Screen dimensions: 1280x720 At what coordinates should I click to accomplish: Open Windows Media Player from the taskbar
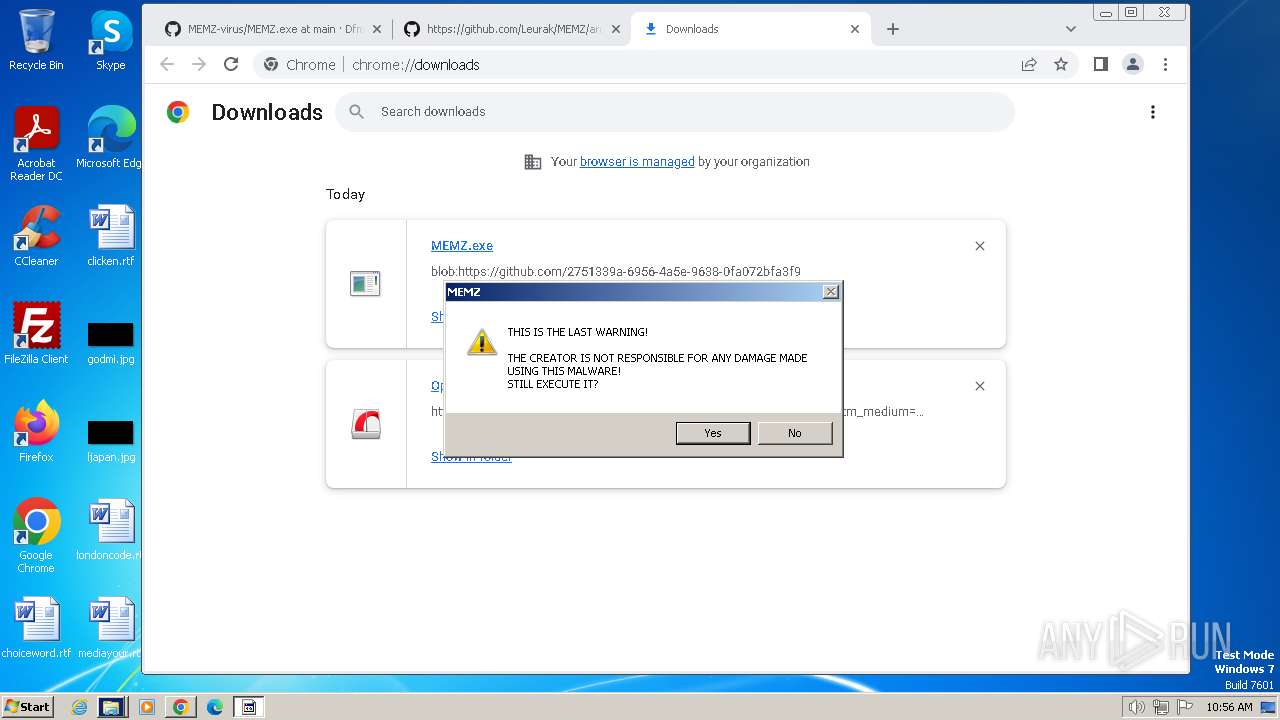pos(146,707)
